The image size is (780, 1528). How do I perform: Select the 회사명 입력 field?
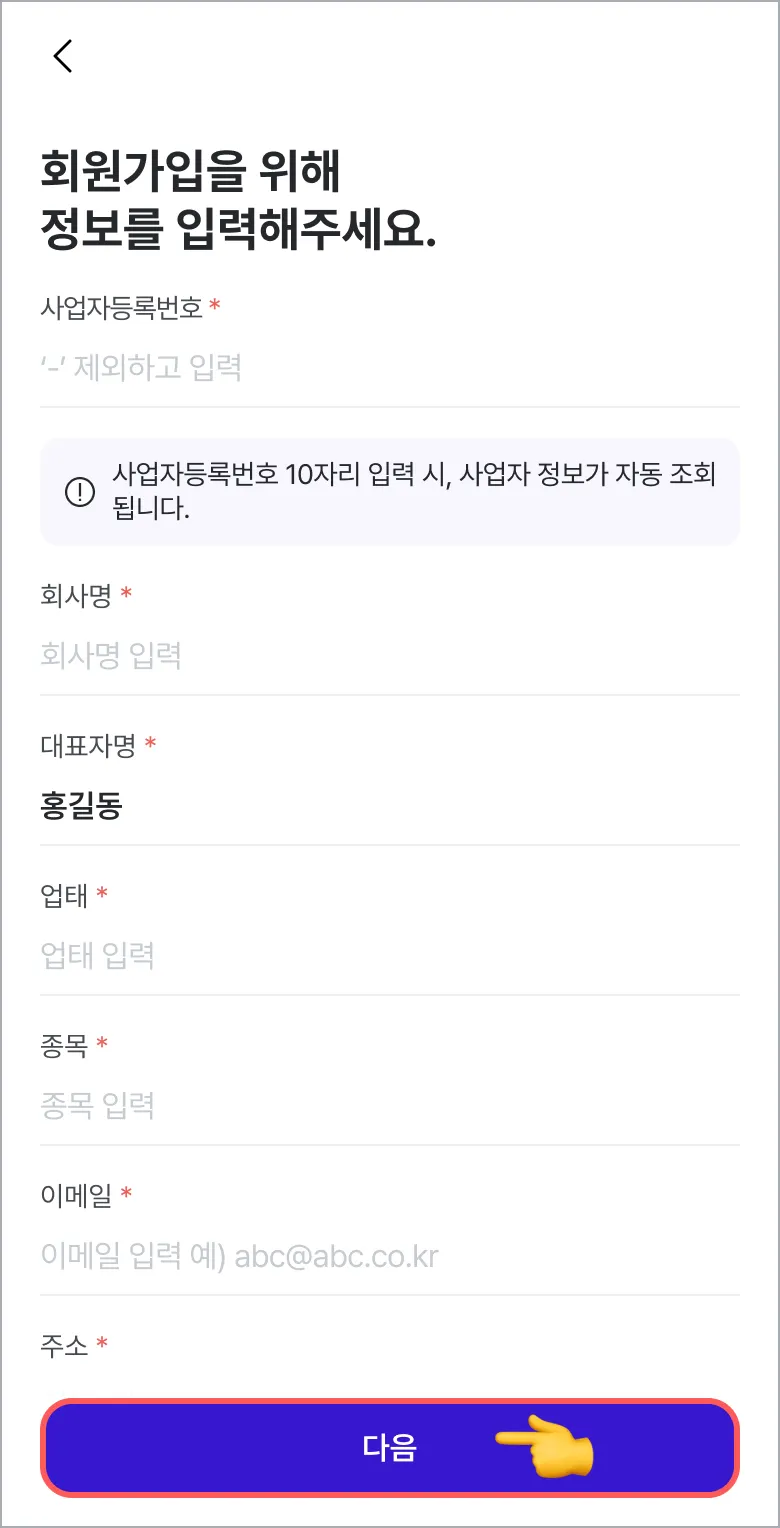(x=390, y=656)
